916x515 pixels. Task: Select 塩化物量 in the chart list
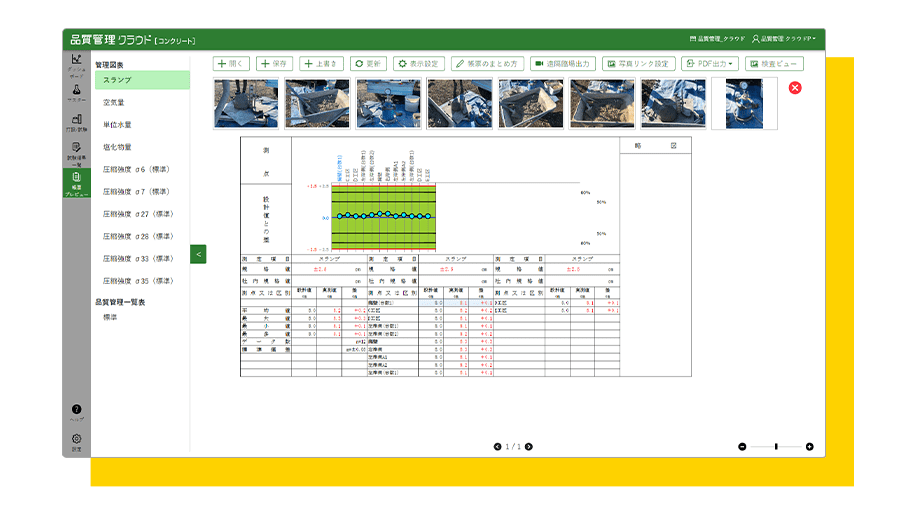(x=117, y=147)
